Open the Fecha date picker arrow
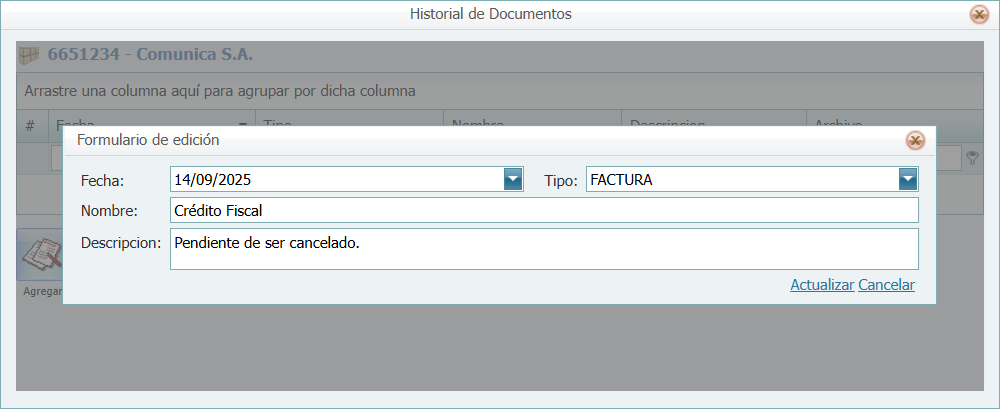Viewport: 1000px width, 409px height. pos(513,180)
